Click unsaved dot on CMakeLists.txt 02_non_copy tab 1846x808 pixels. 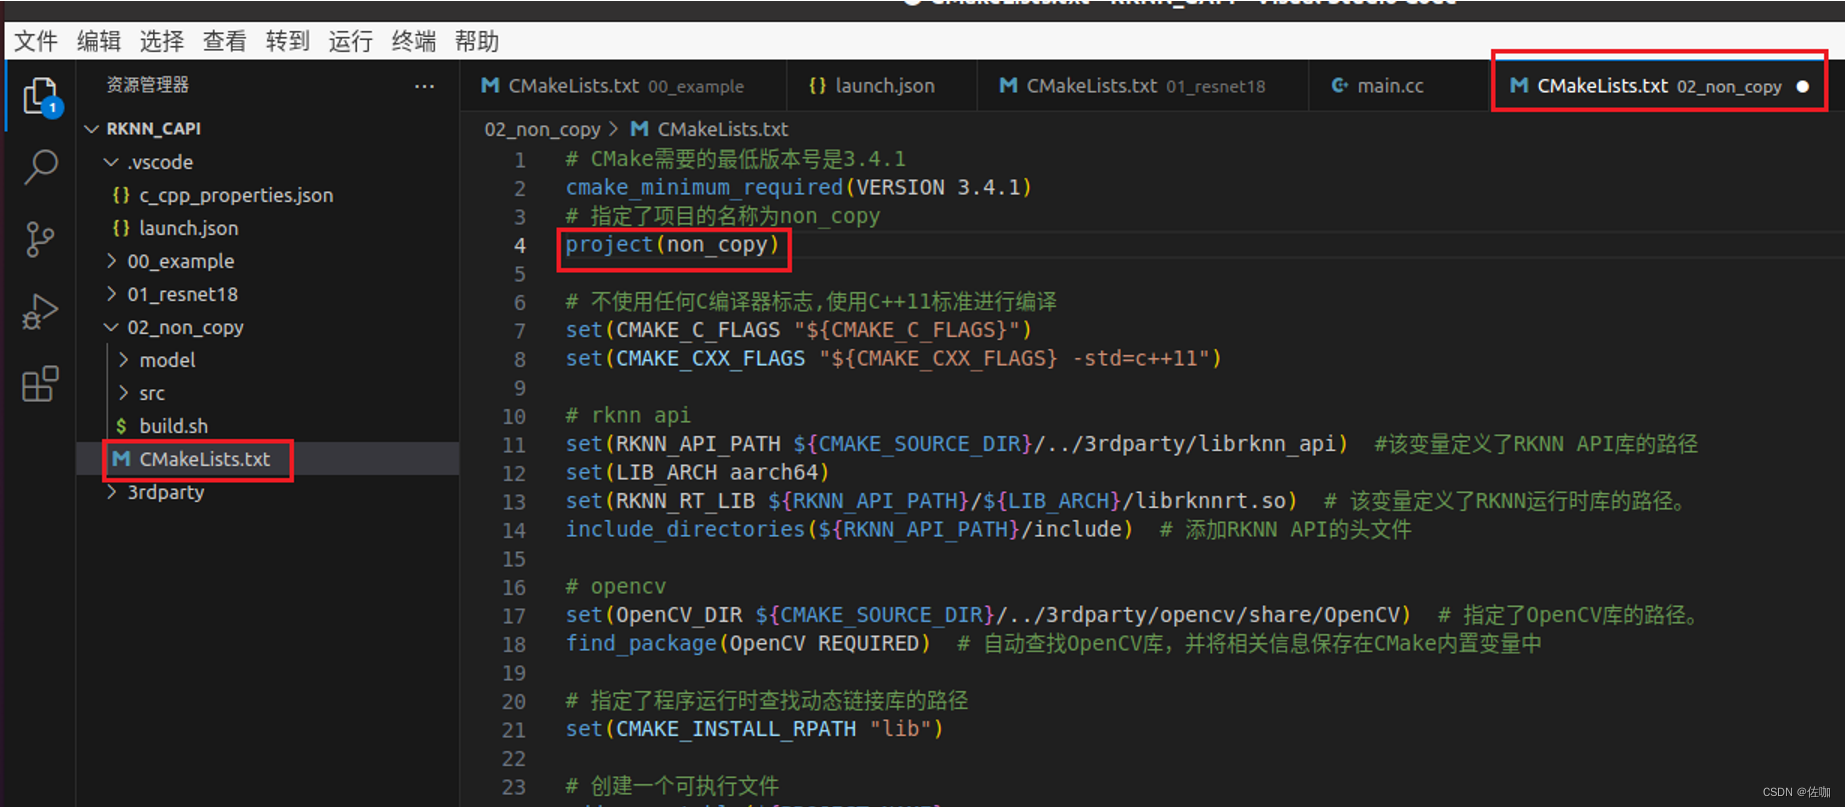(1803, 86)
